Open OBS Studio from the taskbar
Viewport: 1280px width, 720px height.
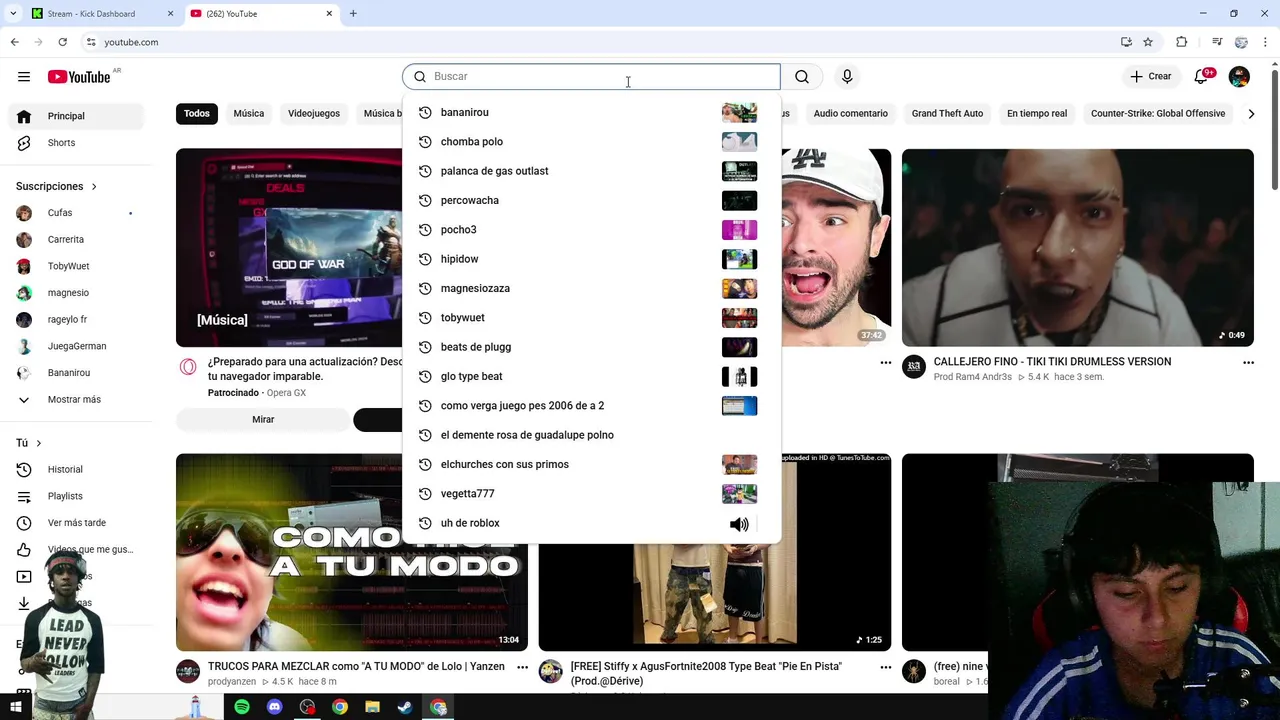(x=307, y=707)
